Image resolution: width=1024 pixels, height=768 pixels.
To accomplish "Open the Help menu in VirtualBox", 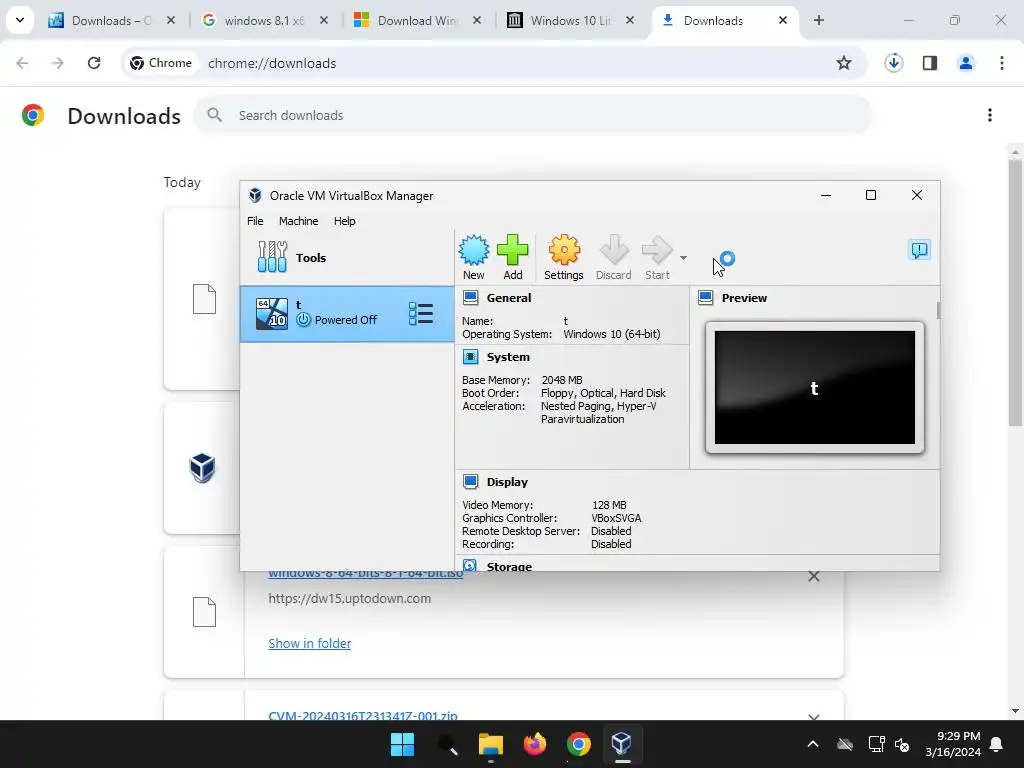I will 344,221.
